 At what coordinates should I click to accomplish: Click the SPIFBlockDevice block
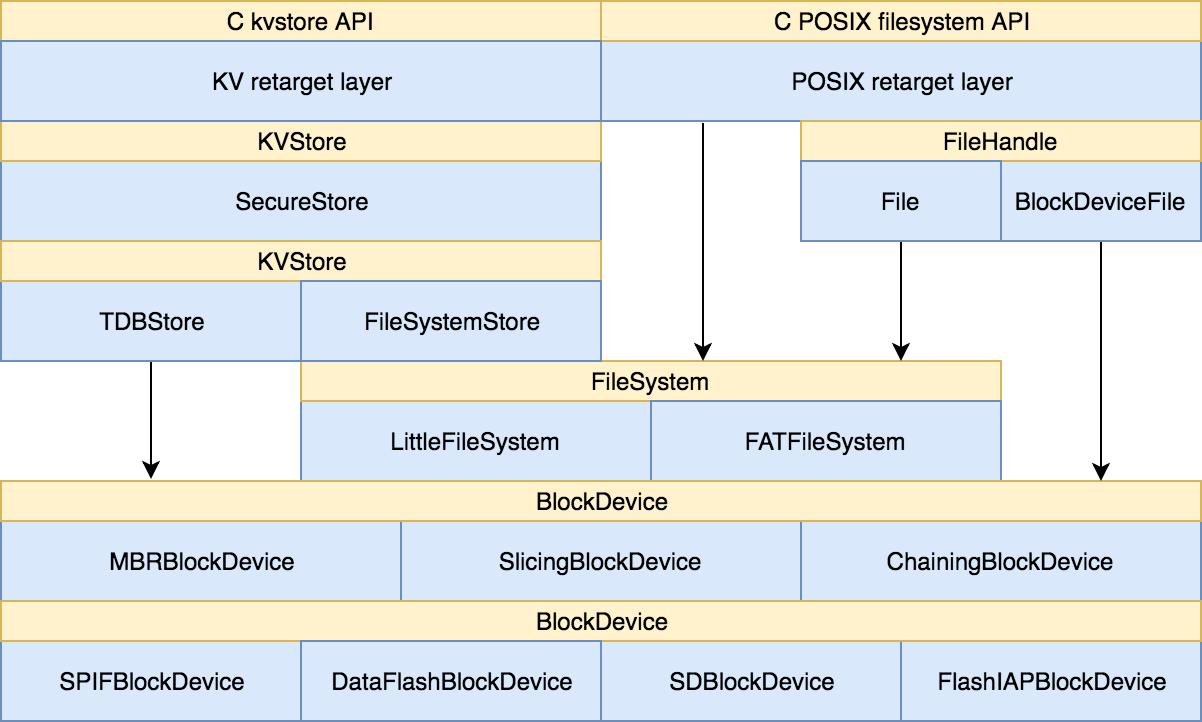[150, 681]
